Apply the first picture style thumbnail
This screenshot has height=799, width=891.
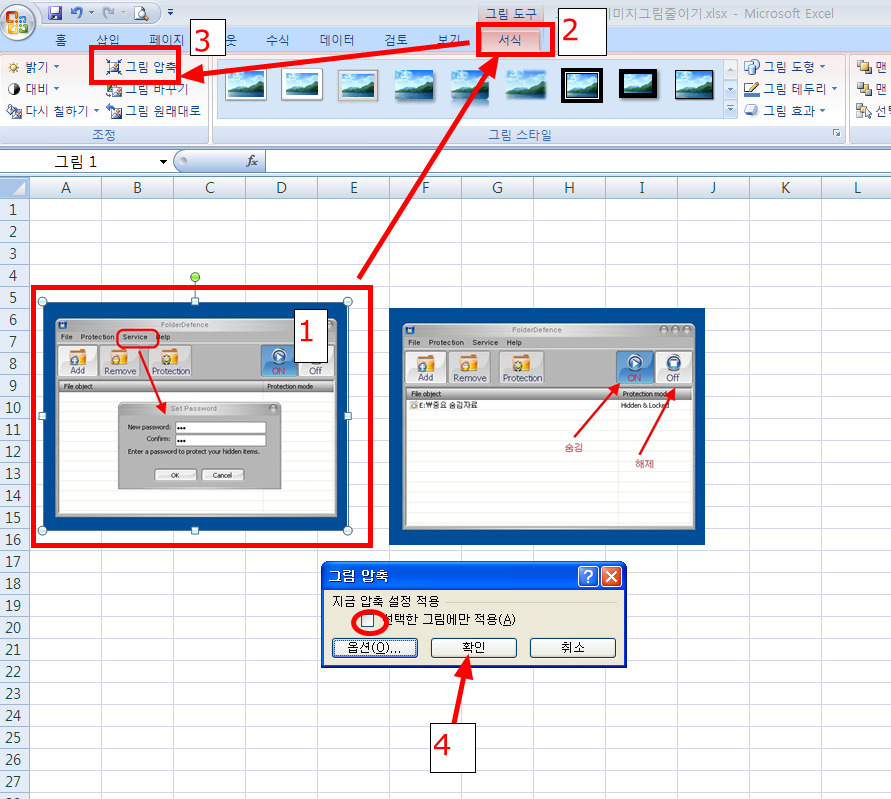point(246,85)
